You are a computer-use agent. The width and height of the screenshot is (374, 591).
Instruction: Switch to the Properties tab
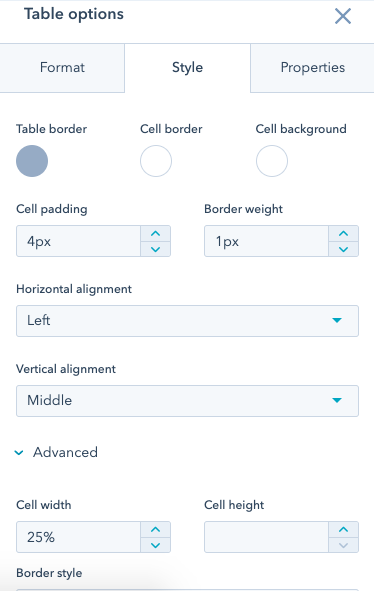[312, 68]
